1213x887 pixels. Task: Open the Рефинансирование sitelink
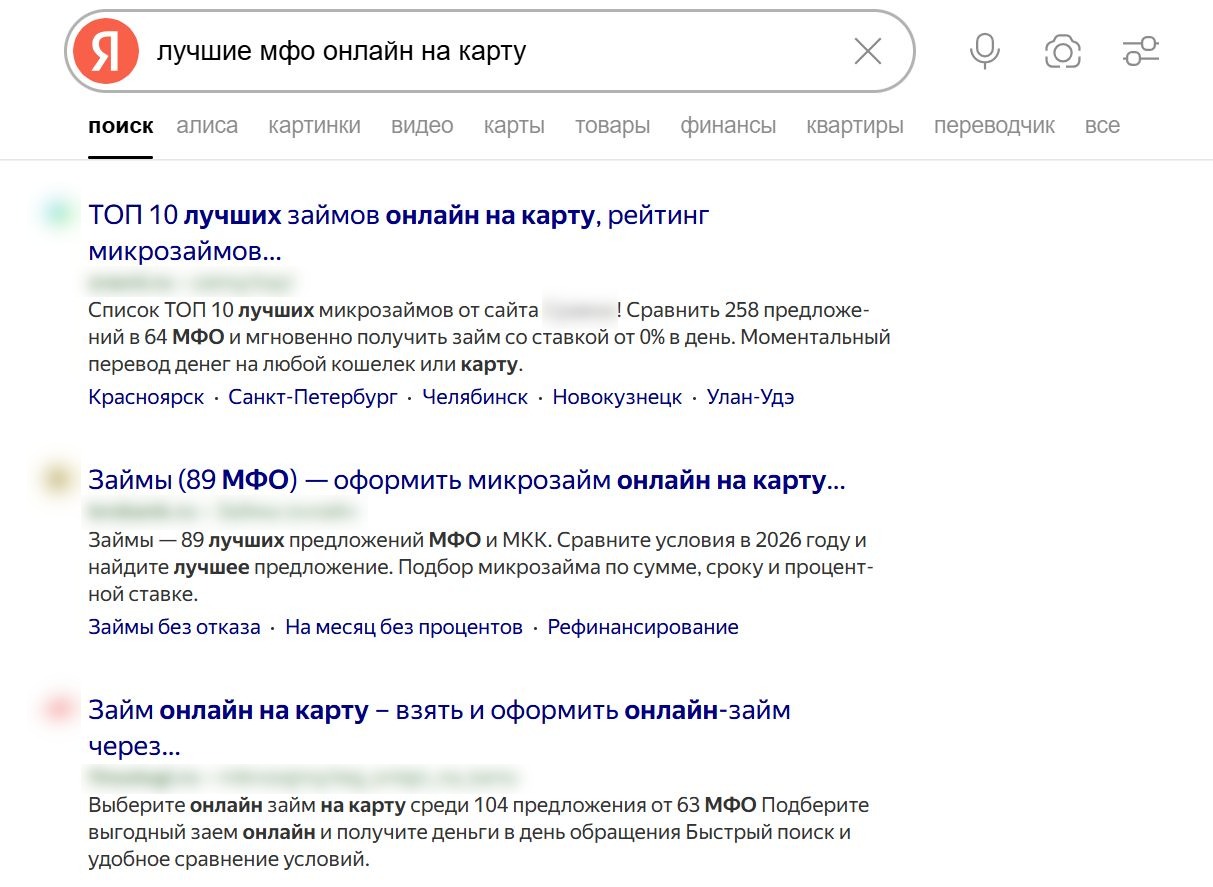point(643,627)
